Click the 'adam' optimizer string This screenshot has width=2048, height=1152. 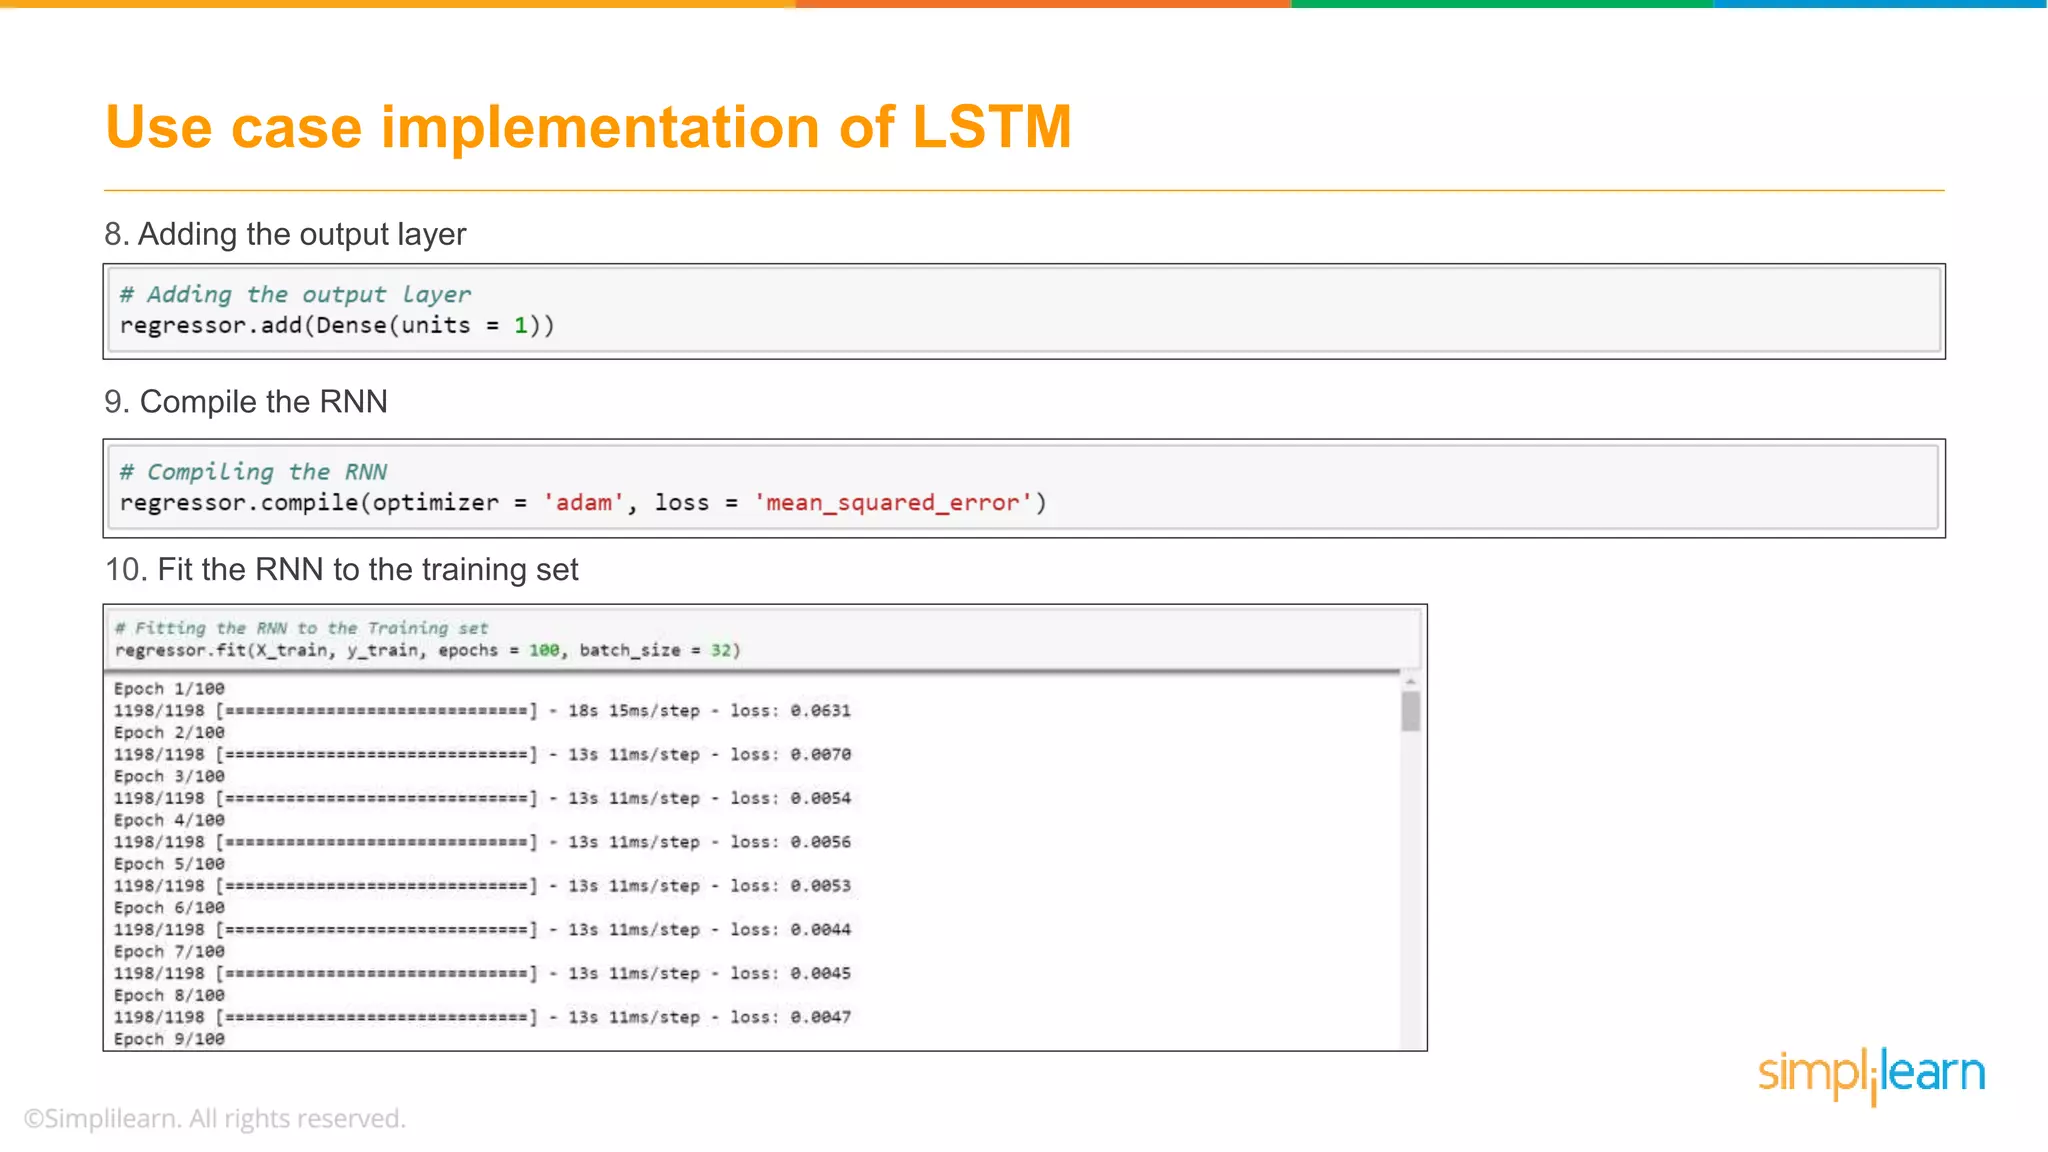[583, 502]
